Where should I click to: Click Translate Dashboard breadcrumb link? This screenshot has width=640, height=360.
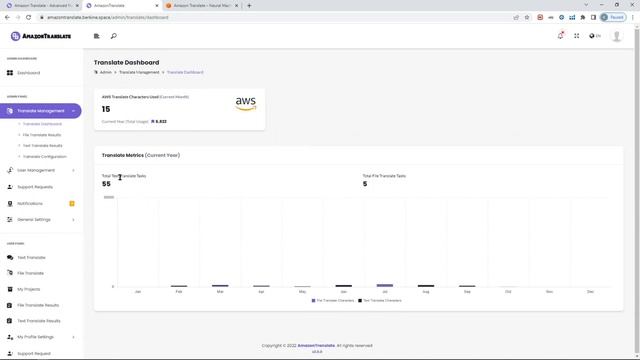(x=185, y=72)
